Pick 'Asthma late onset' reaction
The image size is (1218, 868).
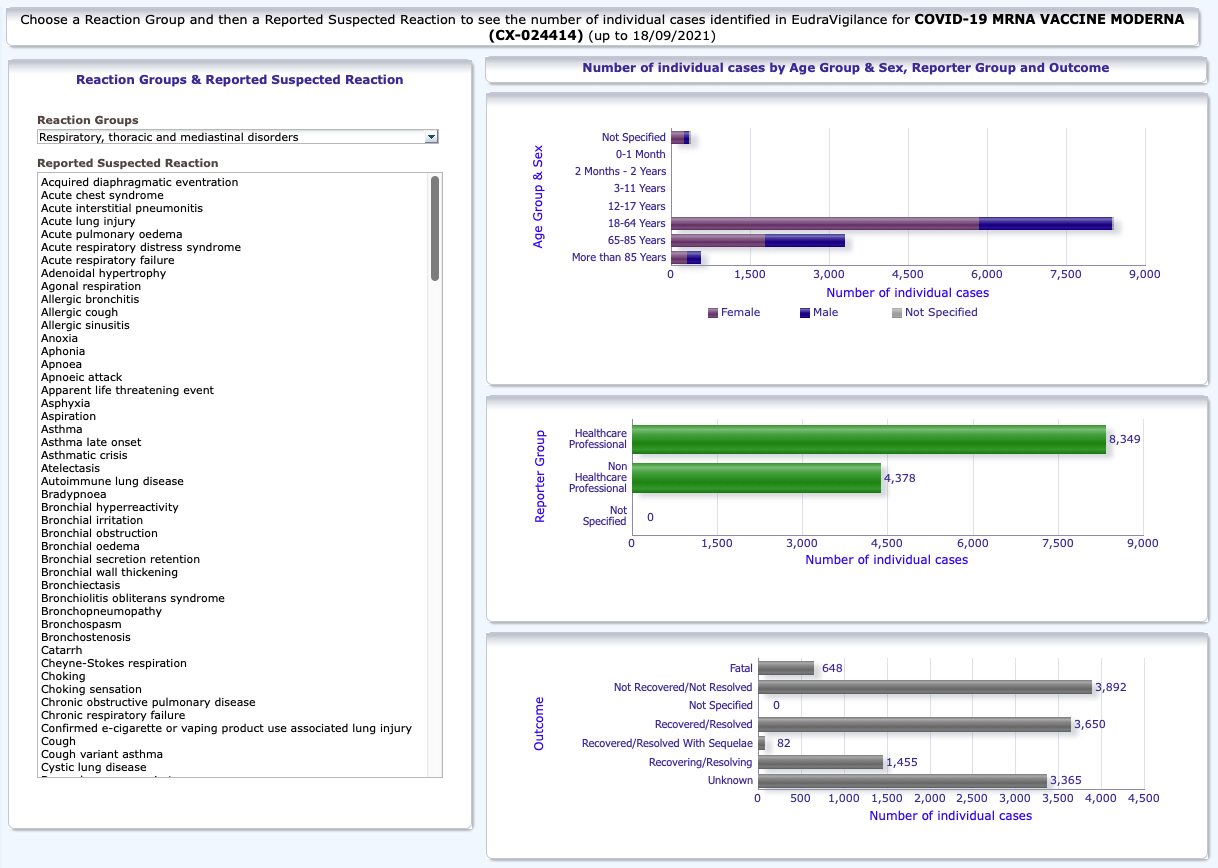[x=91, y=442]
